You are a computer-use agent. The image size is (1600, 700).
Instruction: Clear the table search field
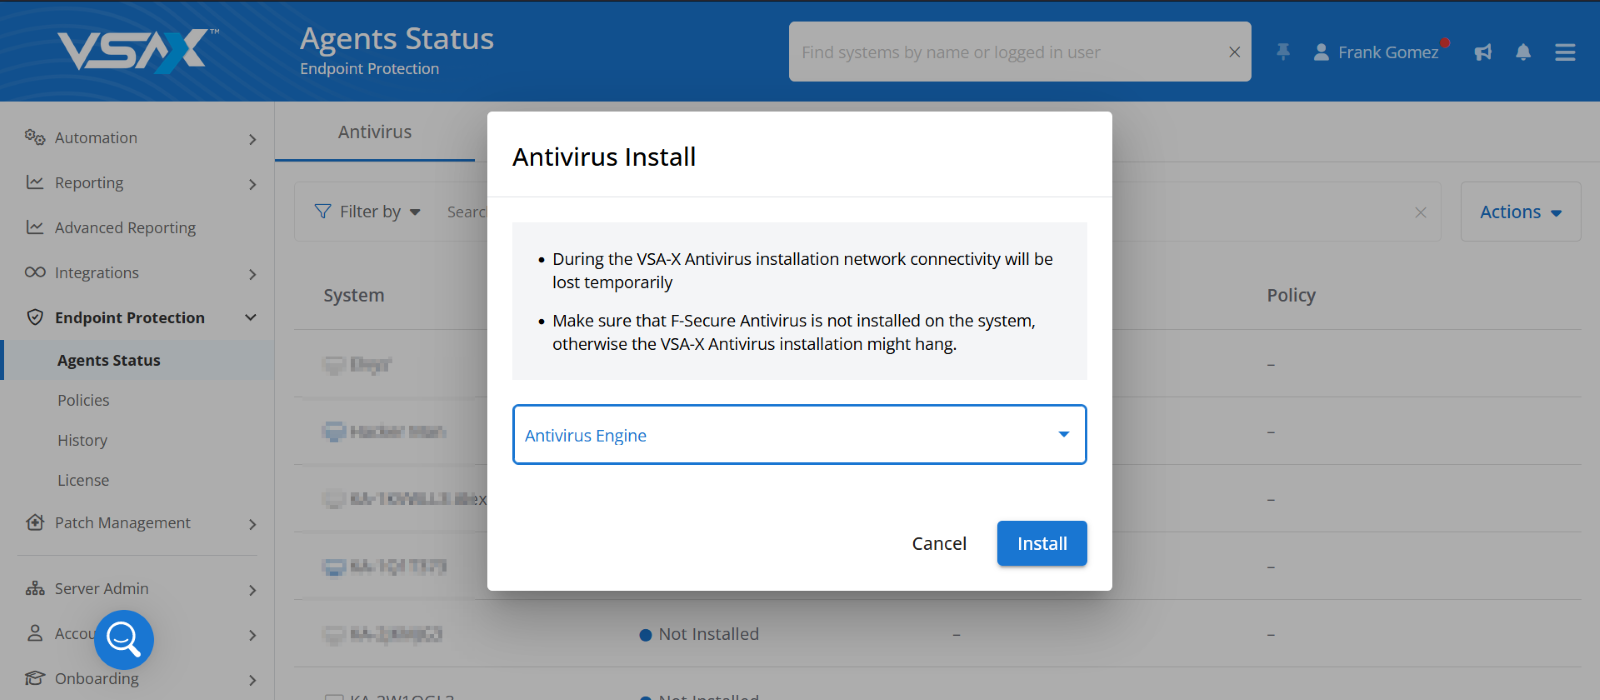[x=1420, y=212]
